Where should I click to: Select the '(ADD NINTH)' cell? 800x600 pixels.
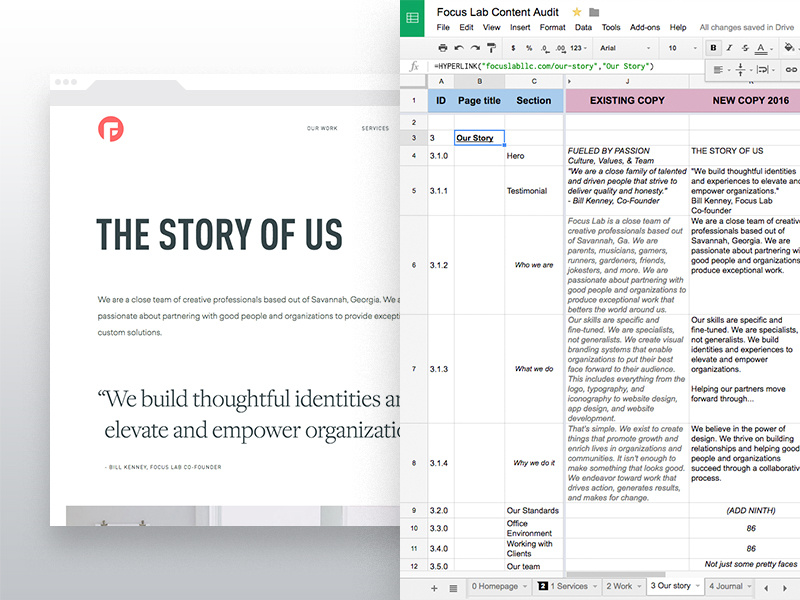point(745,510)
